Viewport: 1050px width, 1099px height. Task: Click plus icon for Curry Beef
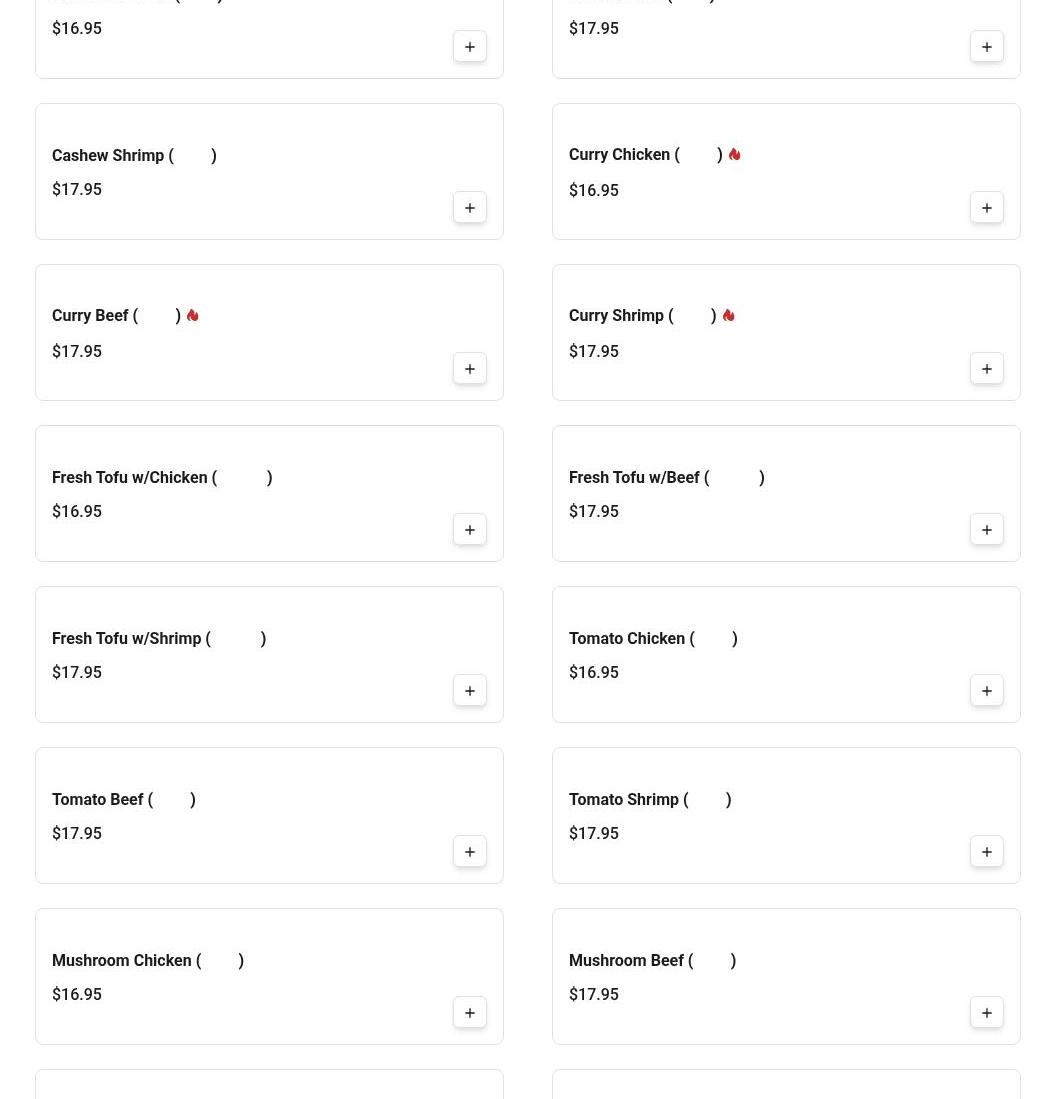pyautogui.click(x=469, y=368)
